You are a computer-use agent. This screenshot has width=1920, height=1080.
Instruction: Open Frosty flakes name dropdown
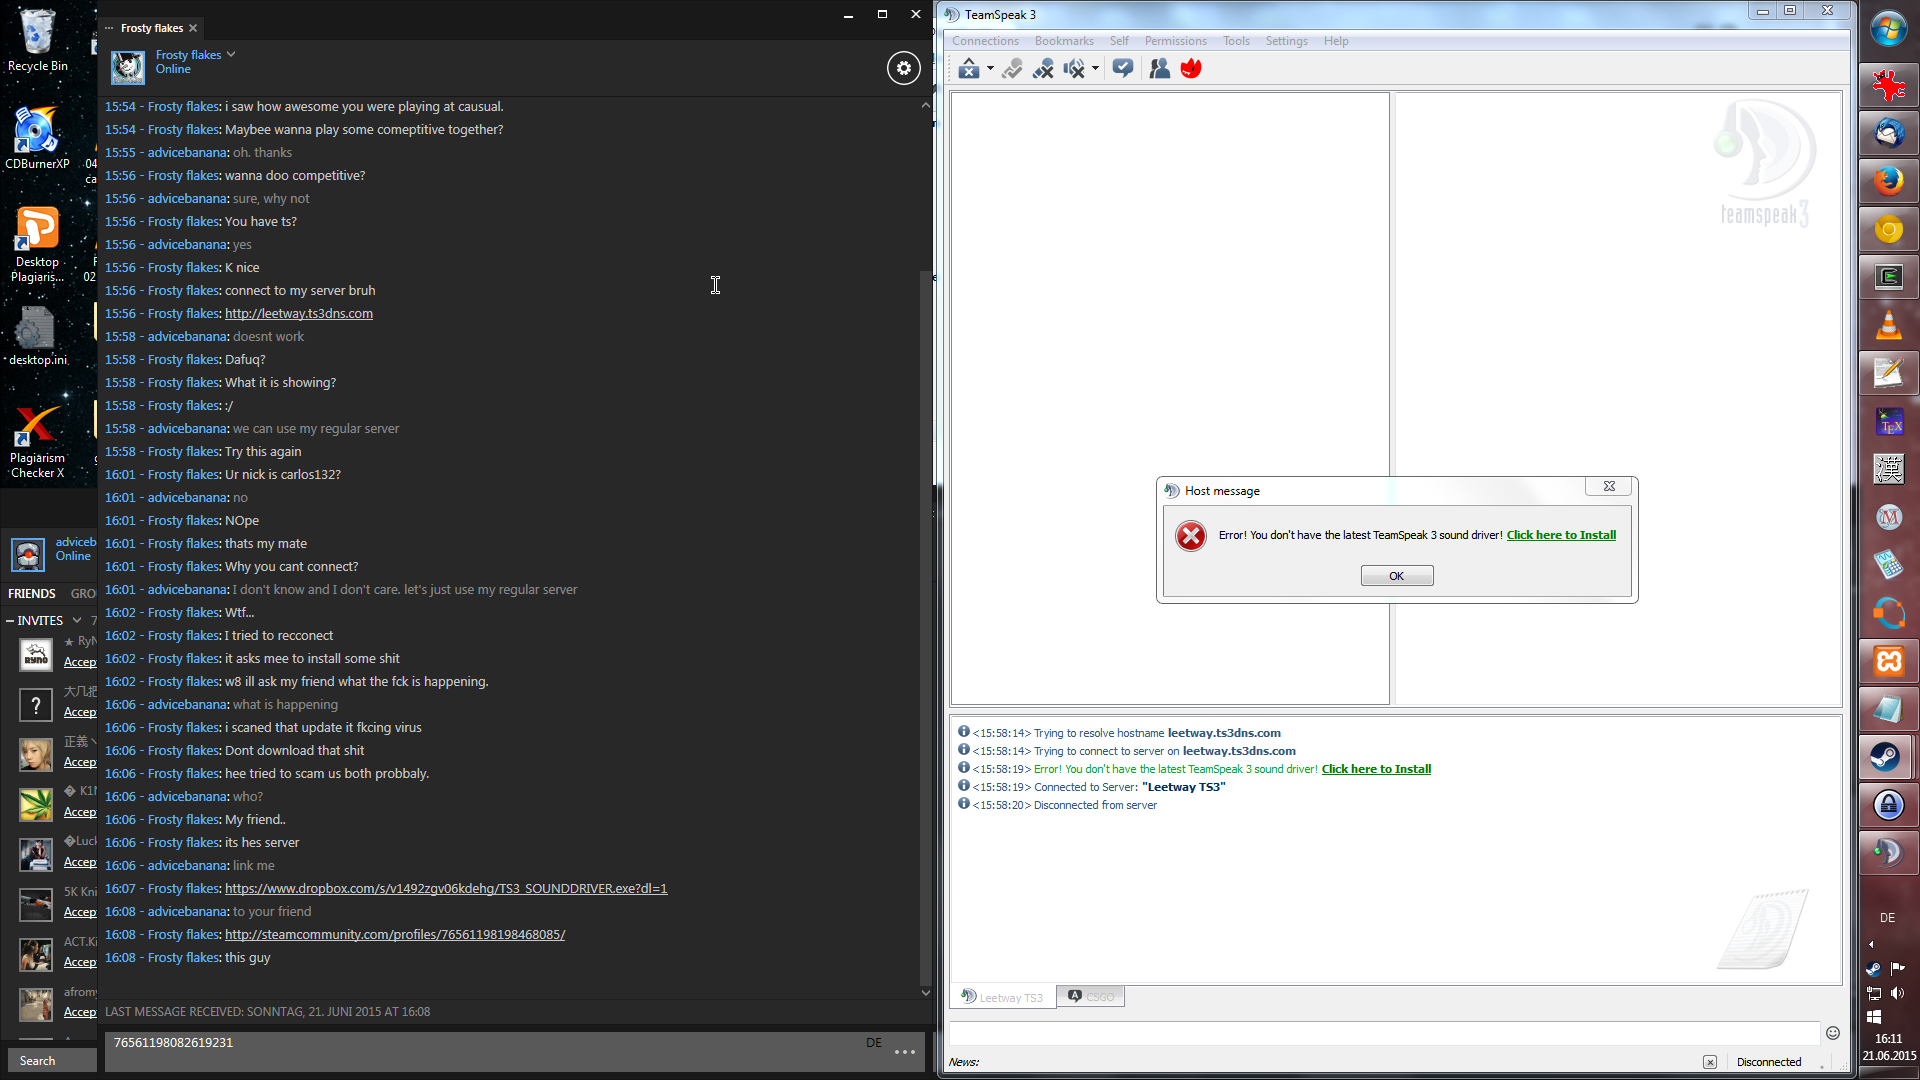click(231, 54)
